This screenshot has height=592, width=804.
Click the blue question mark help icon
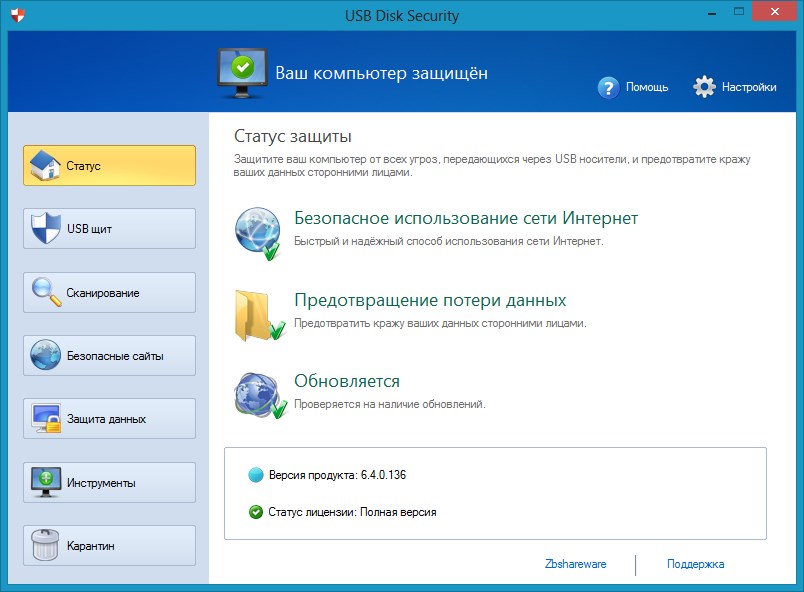pos(608,87)
